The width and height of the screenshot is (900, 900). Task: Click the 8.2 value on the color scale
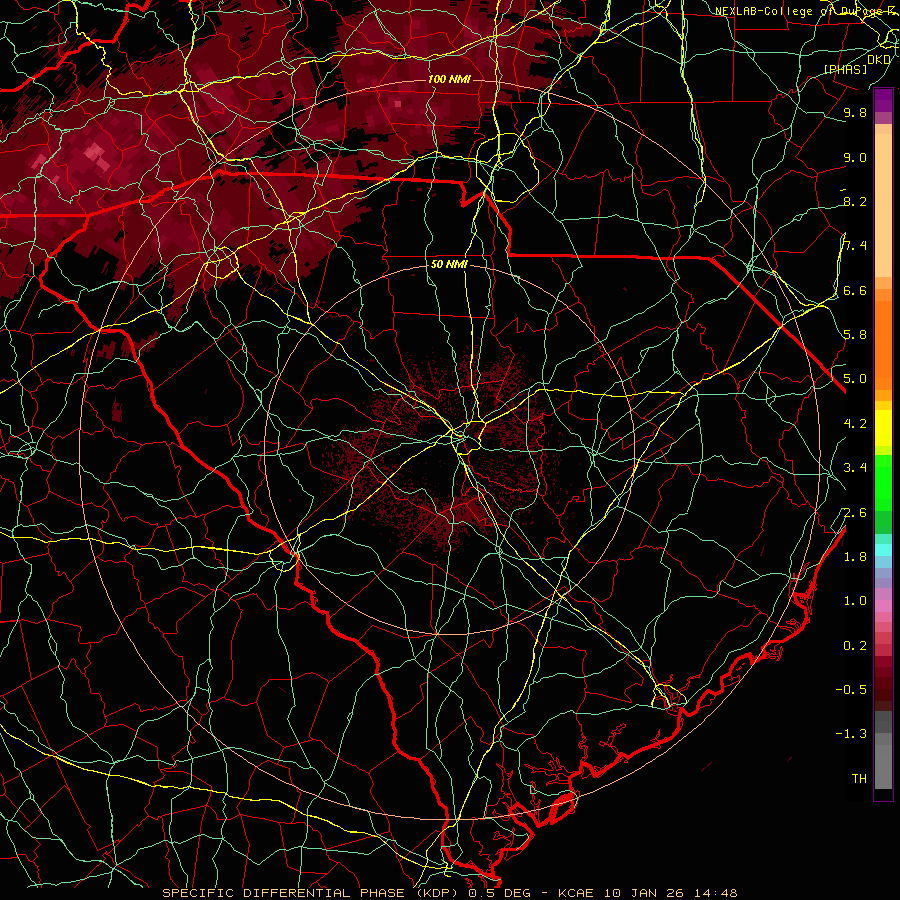coord(855,201)
